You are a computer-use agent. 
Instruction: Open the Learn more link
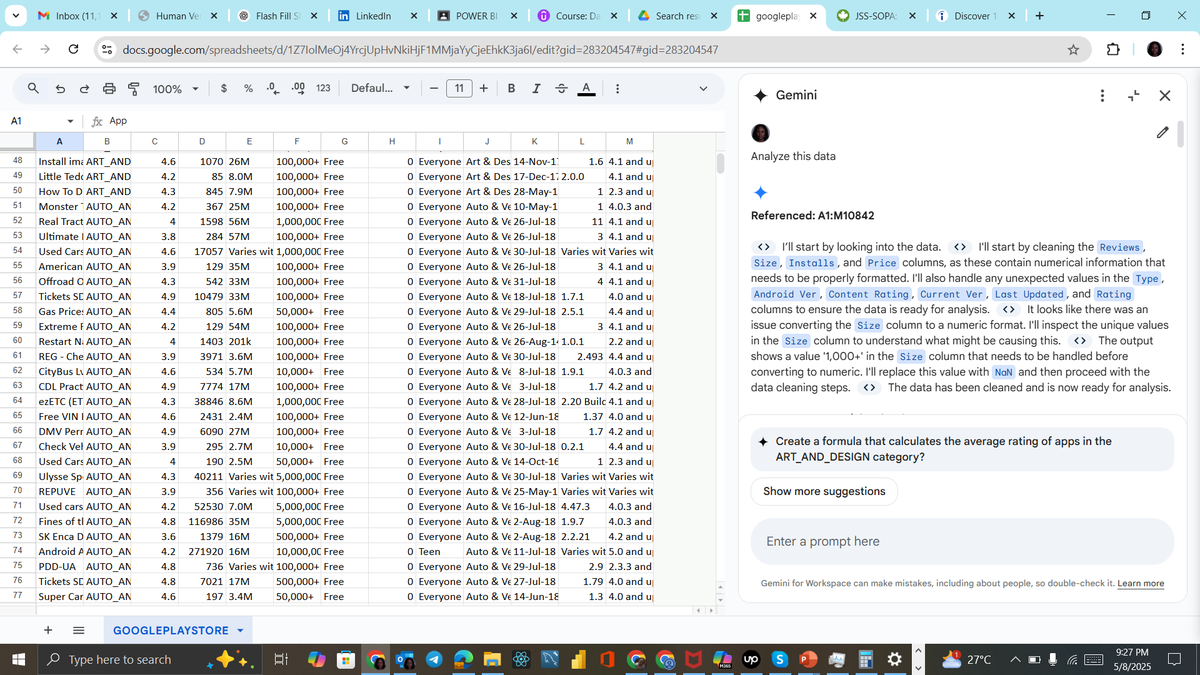coord(1140,583)
